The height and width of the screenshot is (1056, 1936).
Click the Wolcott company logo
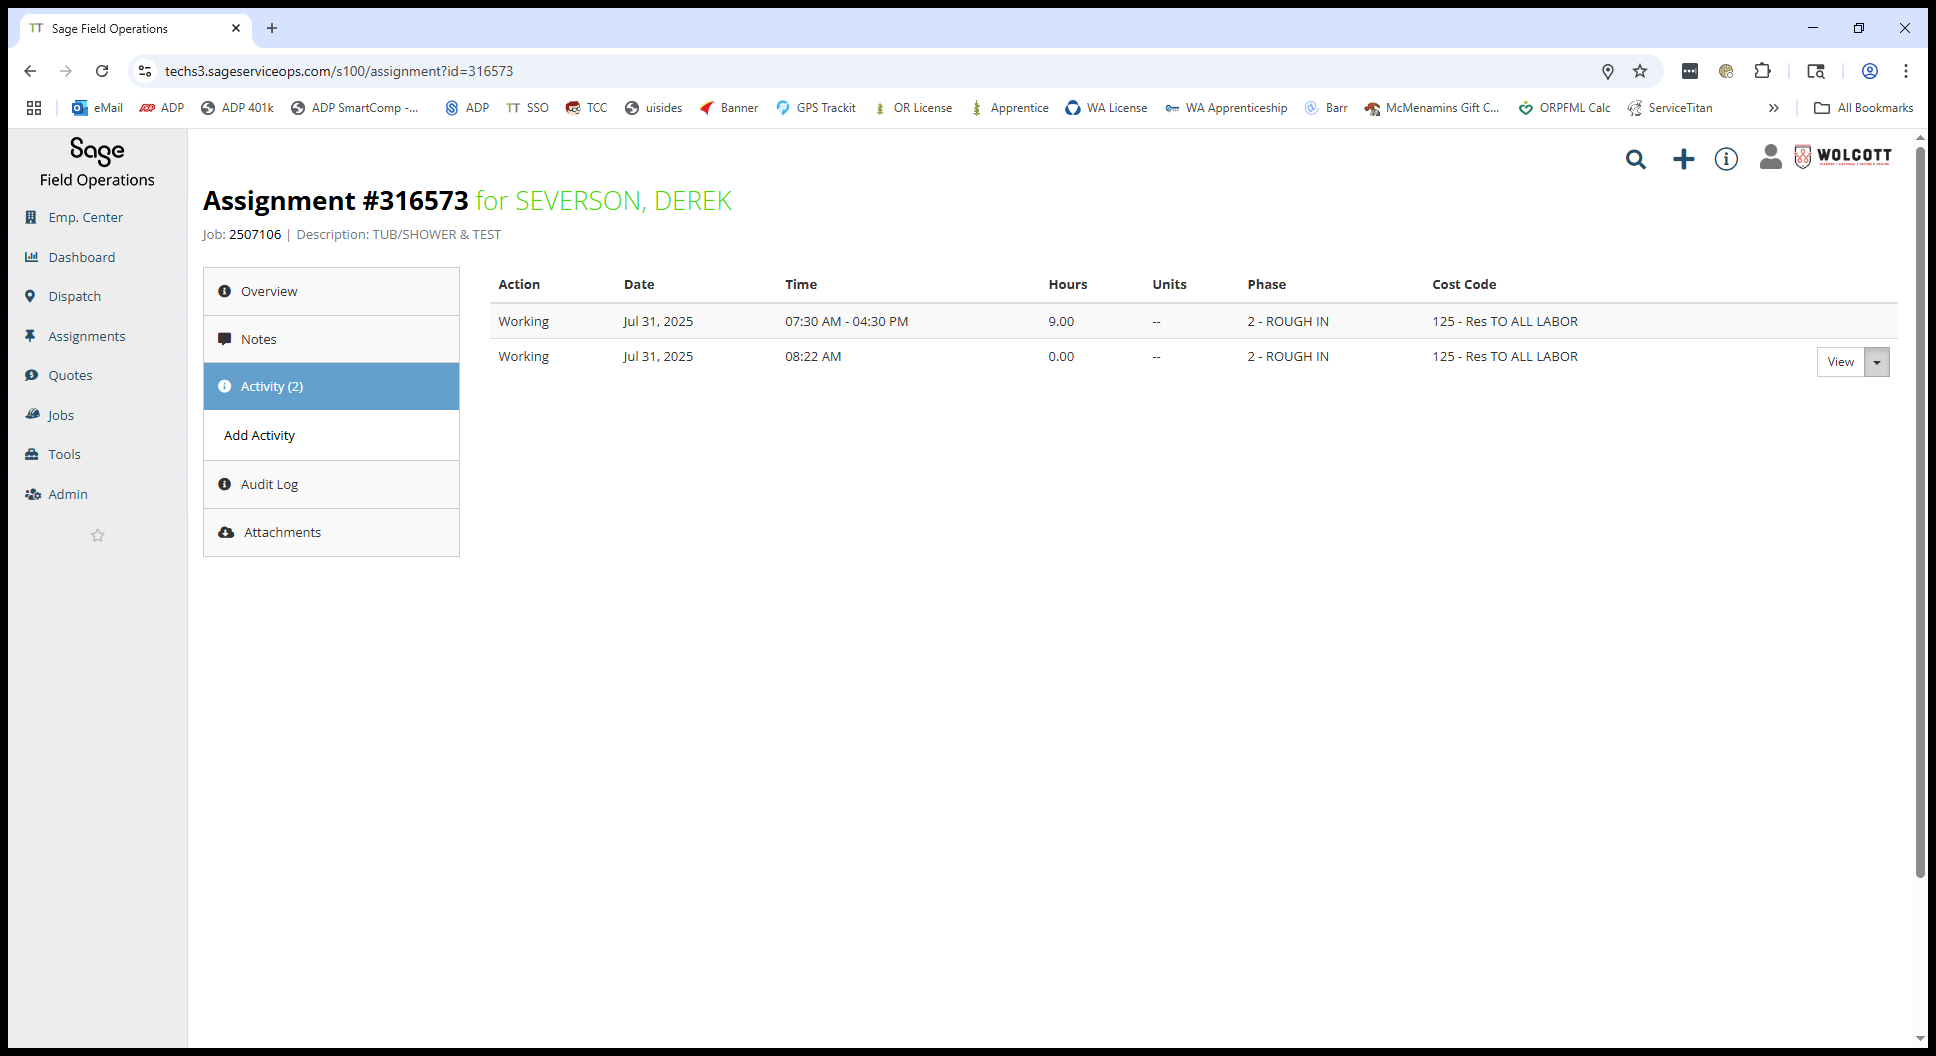tap(1843, 156)
